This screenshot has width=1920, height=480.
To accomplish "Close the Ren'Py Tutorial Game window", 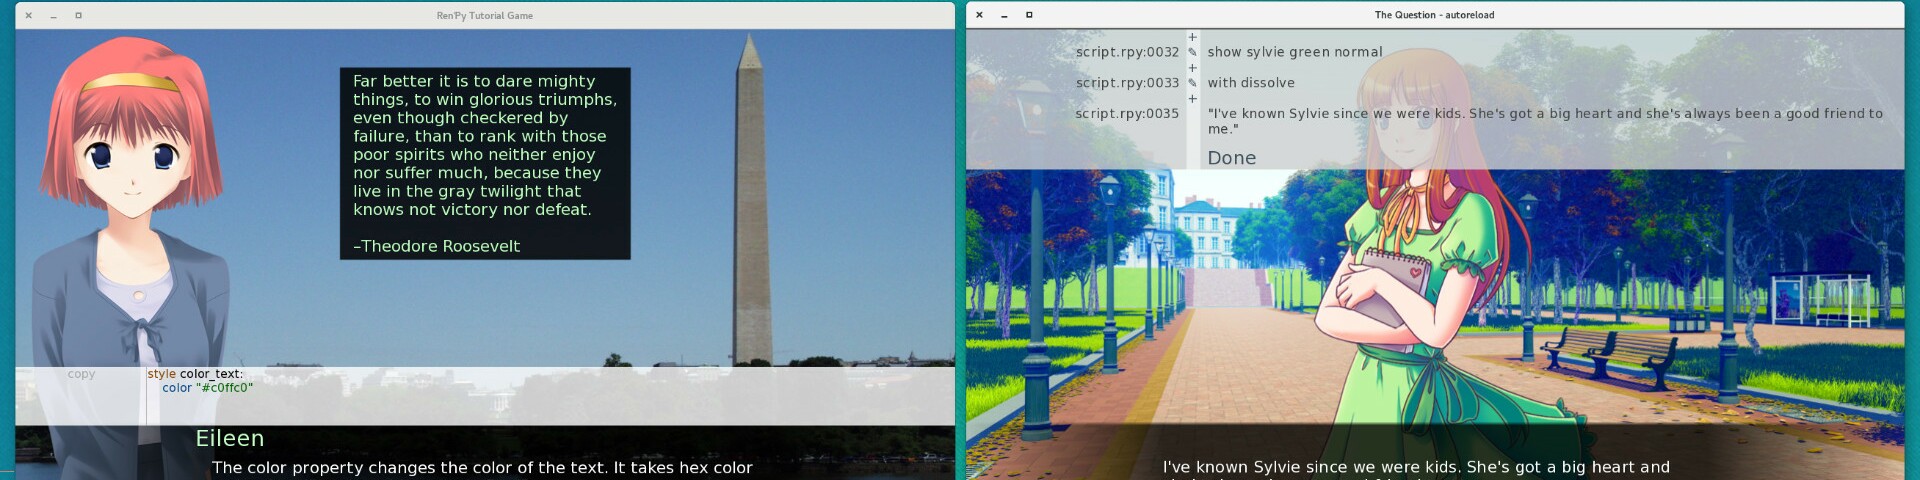I will click(28, 16).
